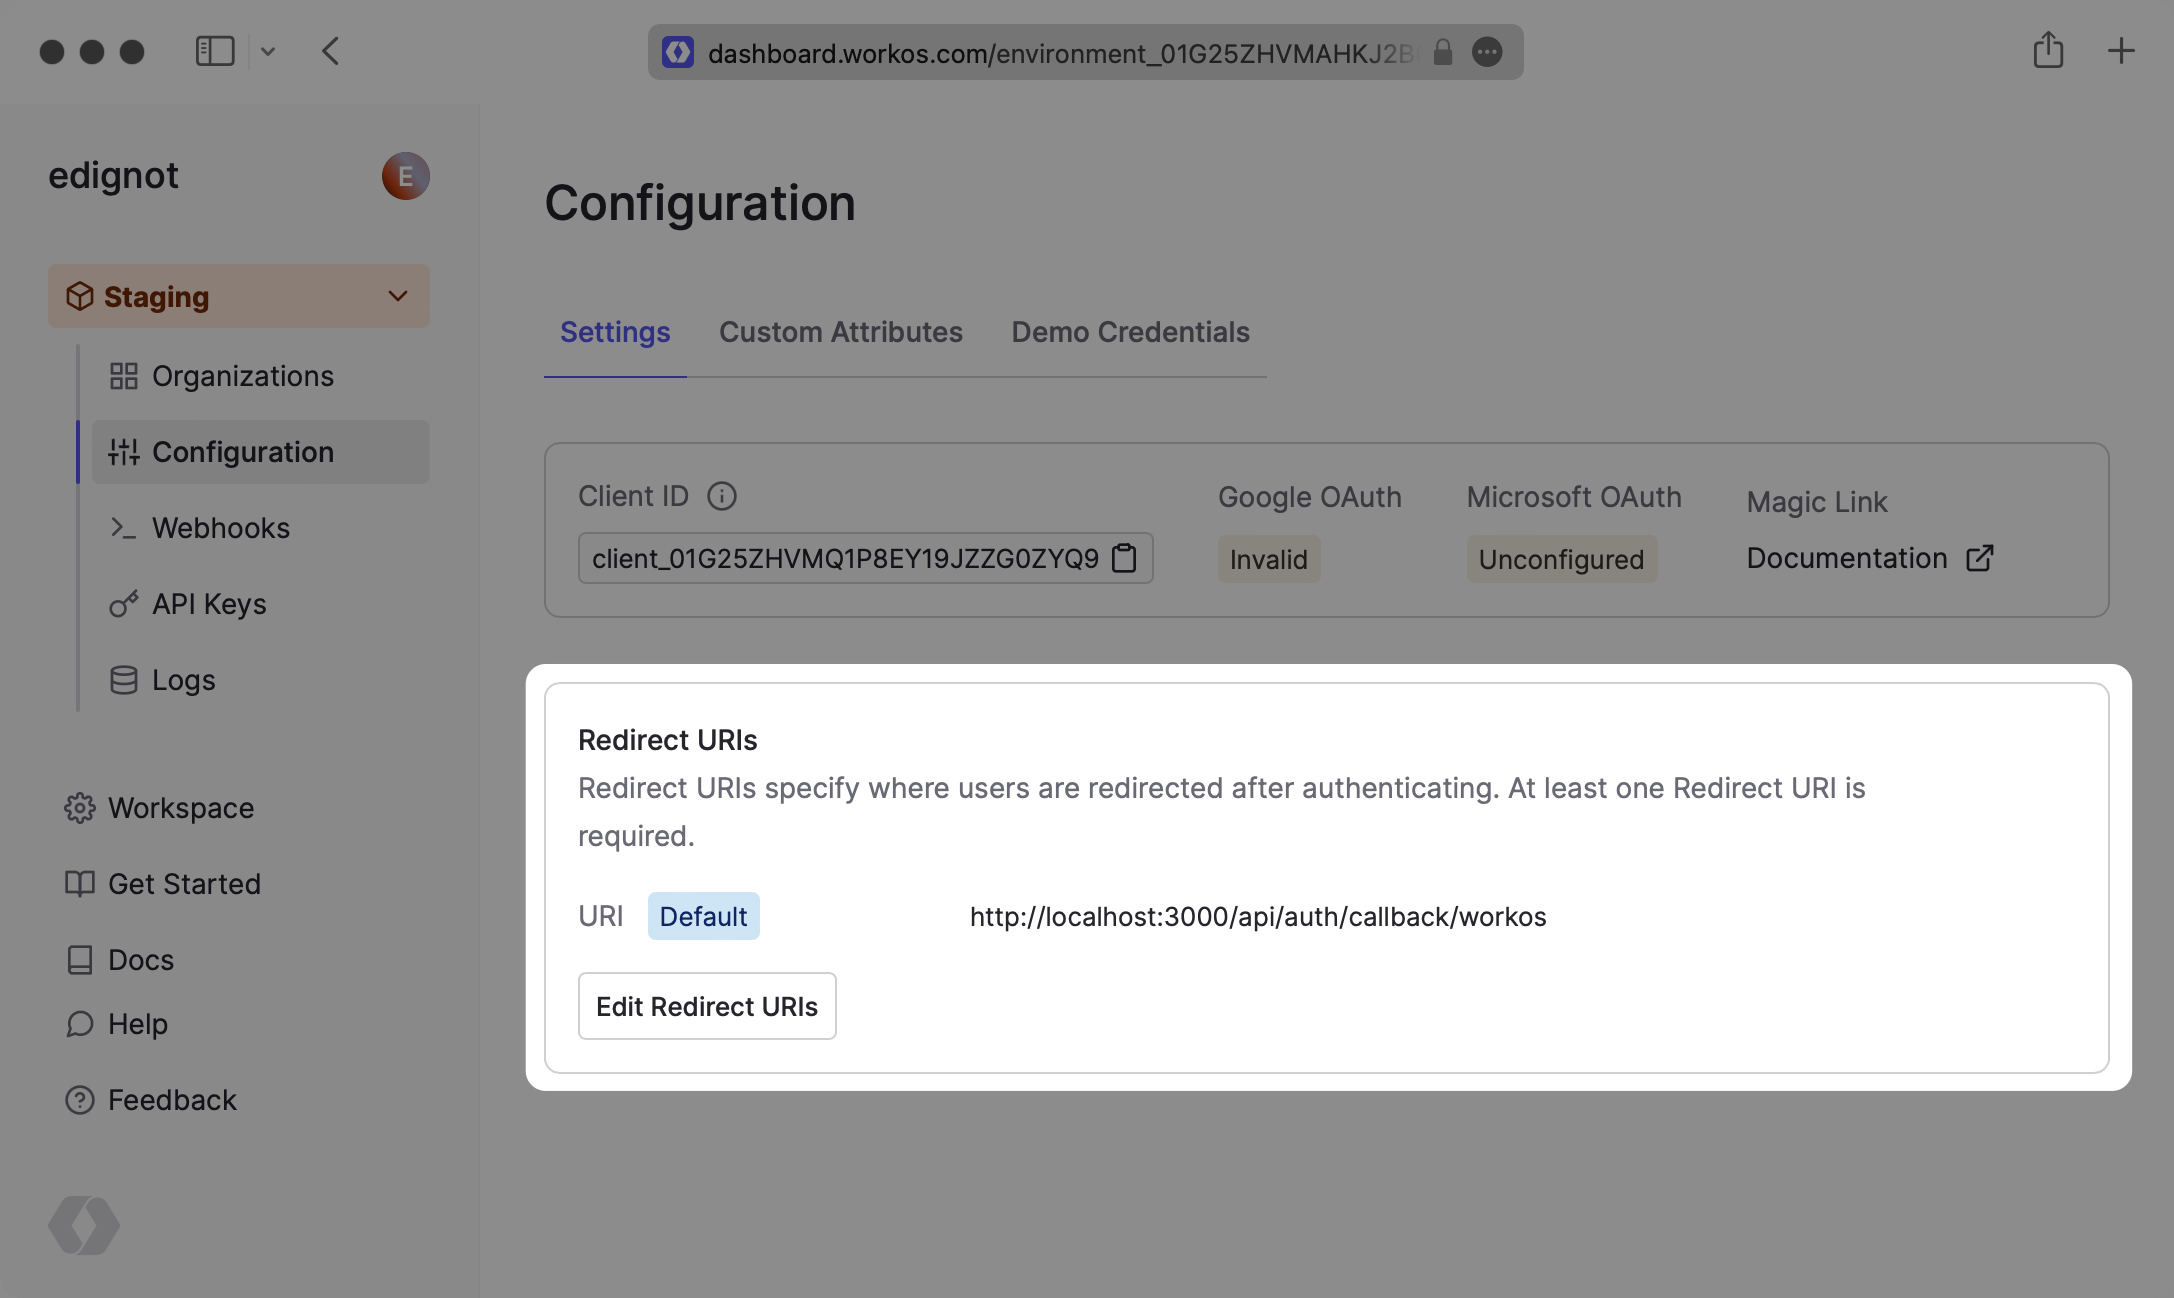
Task: Open Webhooks in the sidebar
Action: point(220,528)
